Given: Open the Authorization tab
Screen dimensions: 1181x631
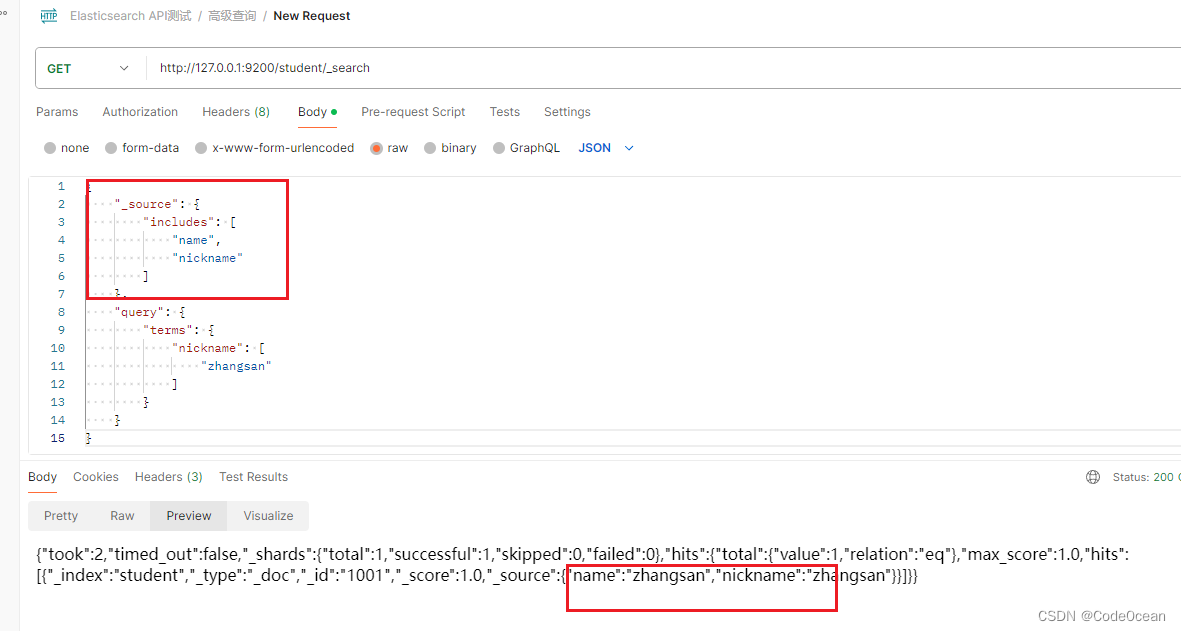Looking at the screenshot, I should 140,111.
